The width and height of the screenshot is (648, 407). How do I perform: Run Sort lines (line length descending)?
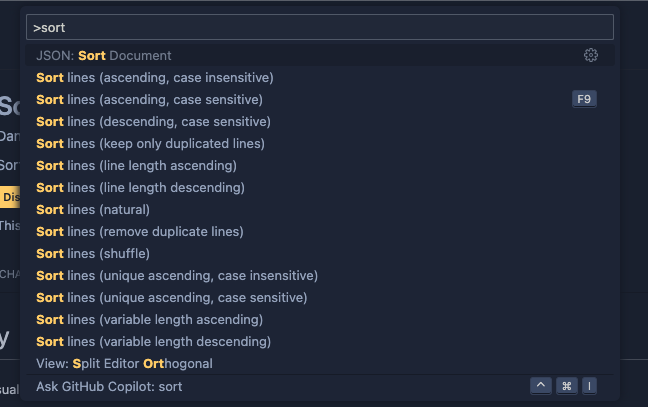point(140,187)
